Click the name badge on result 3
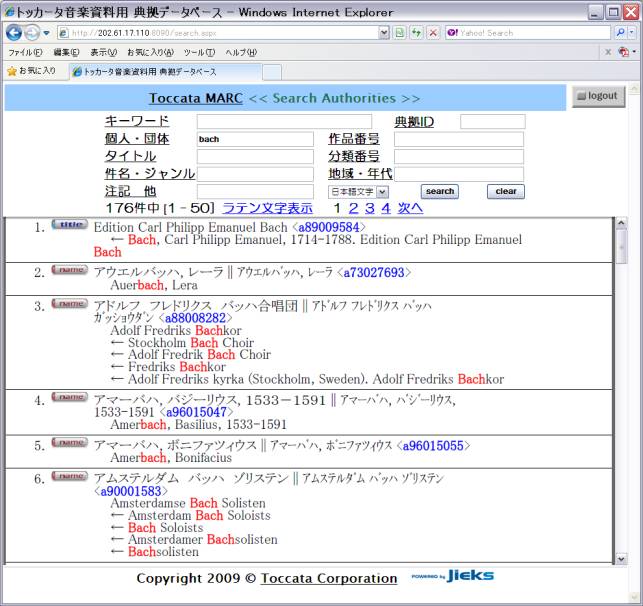The image size is (643, 606). (x=69, y=303)
